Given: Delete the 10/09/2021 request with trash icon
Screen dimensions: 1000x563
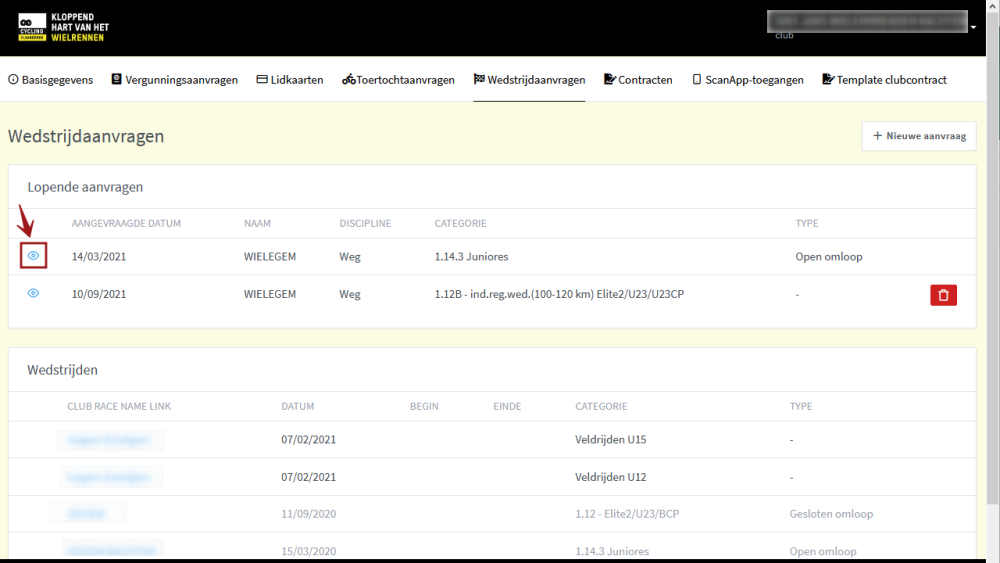Looking at the screenshot, I should click(943, 295).
